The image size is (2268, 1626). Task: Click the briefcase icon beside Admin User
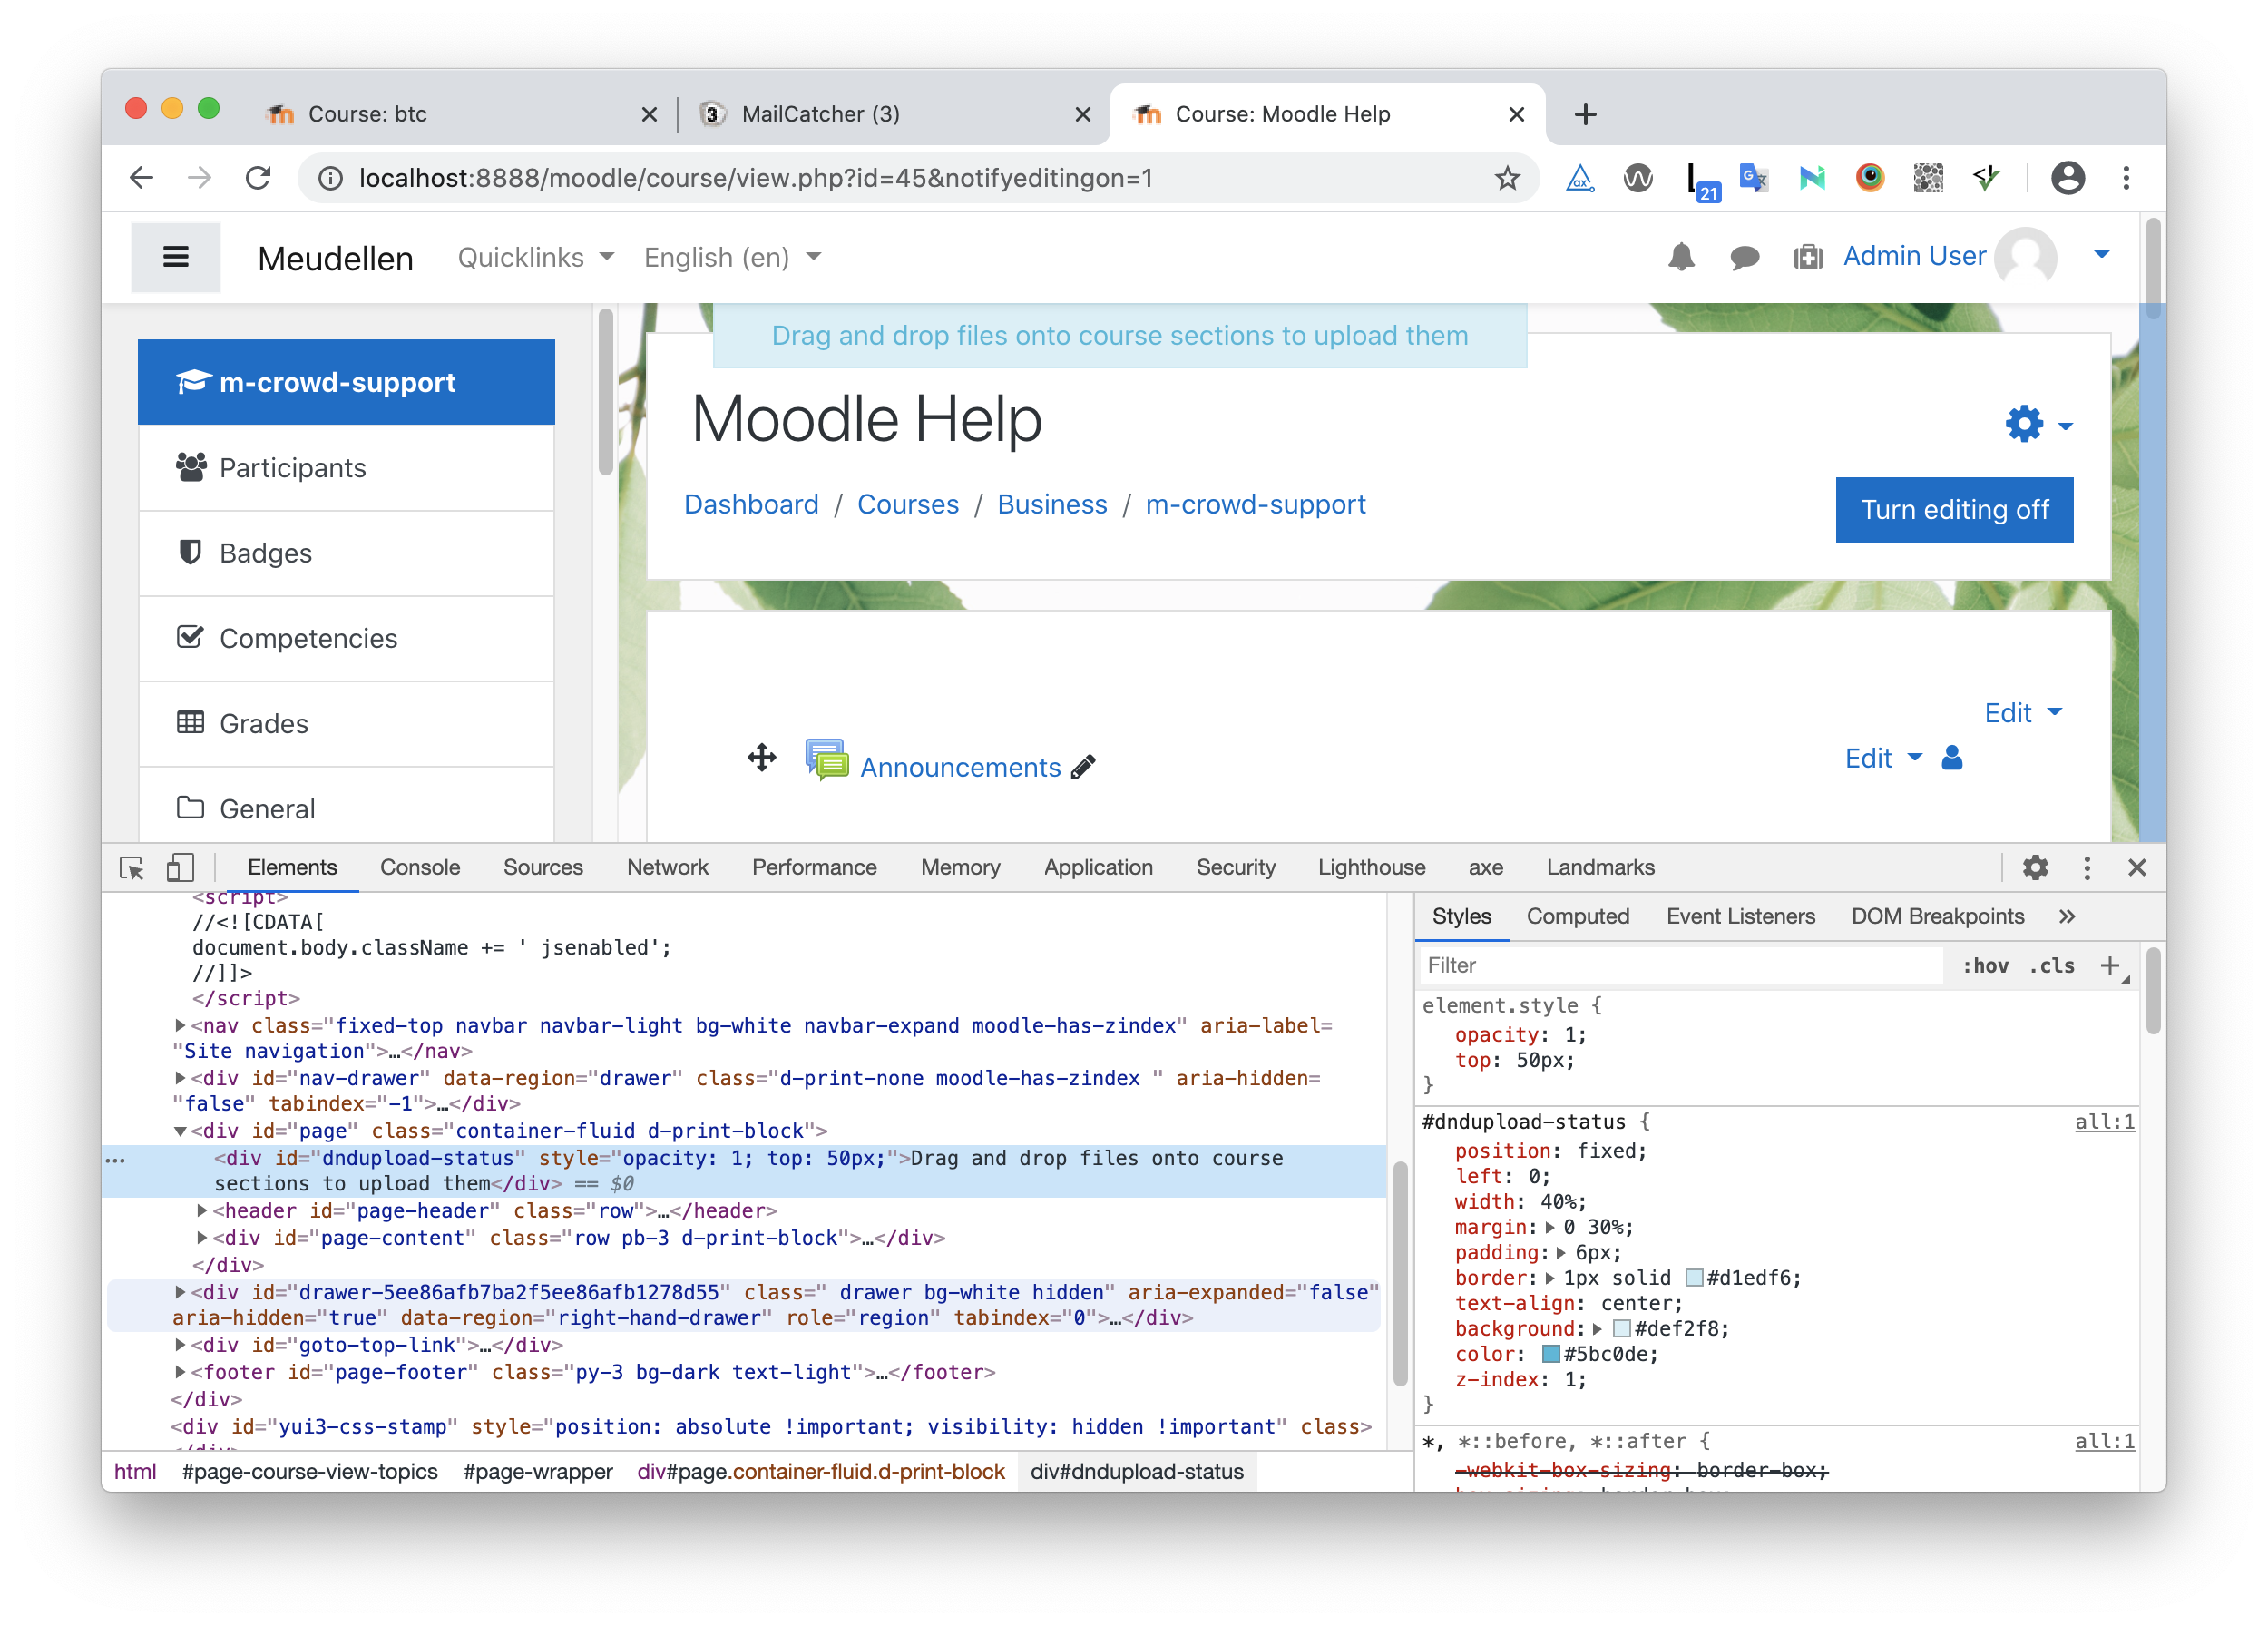tap(1808, 257)
